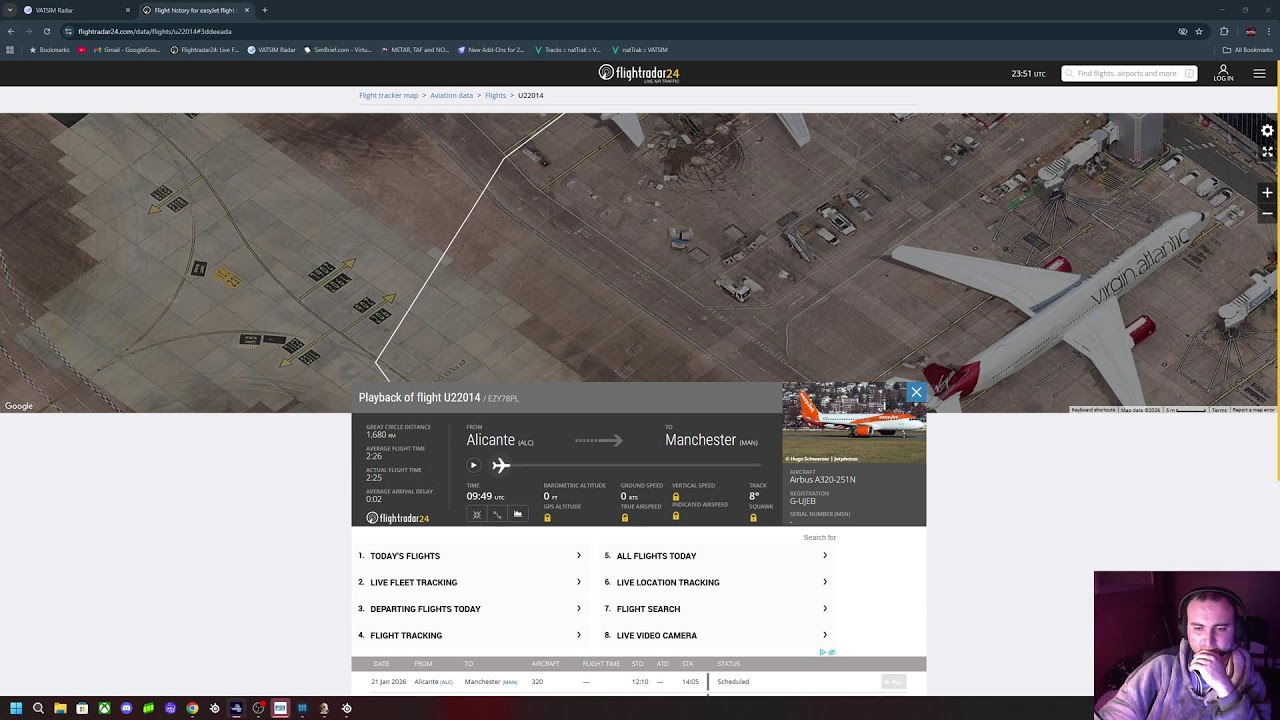1280x720 pixels.
Task: Click the squawk lock icon
Action: [753, 518]
